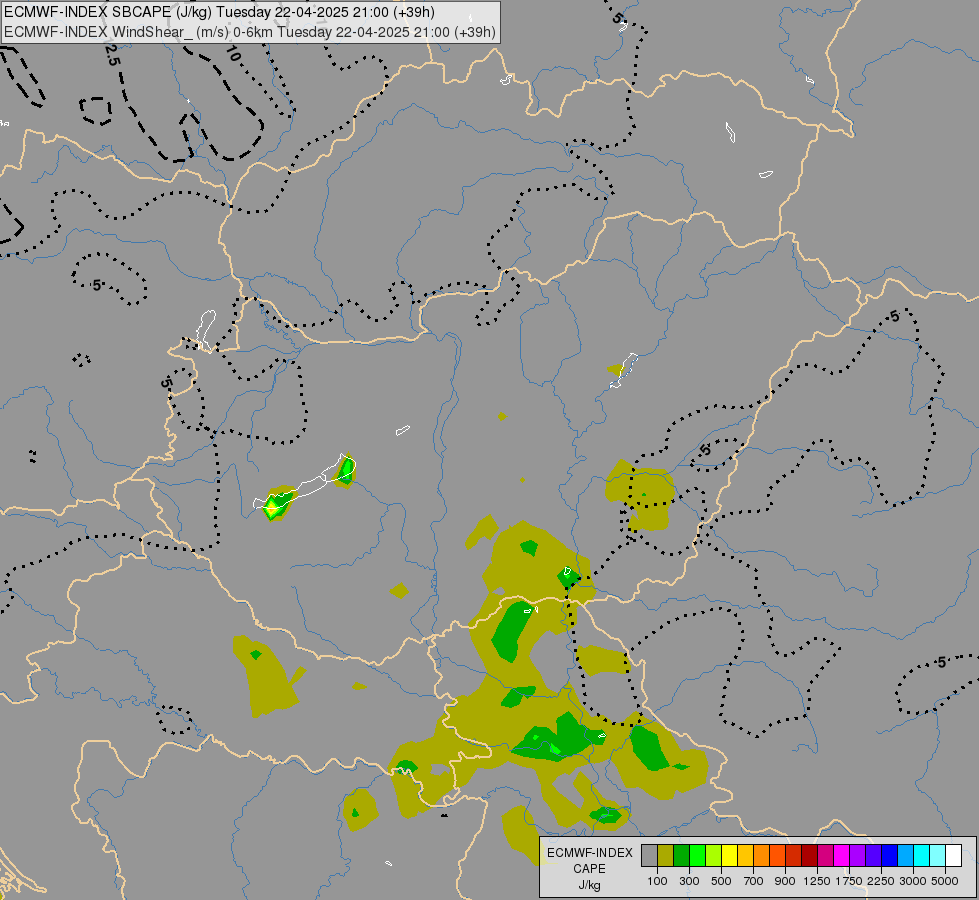
Task: Click the legend value 1250
Action: (x=817, y=881)
